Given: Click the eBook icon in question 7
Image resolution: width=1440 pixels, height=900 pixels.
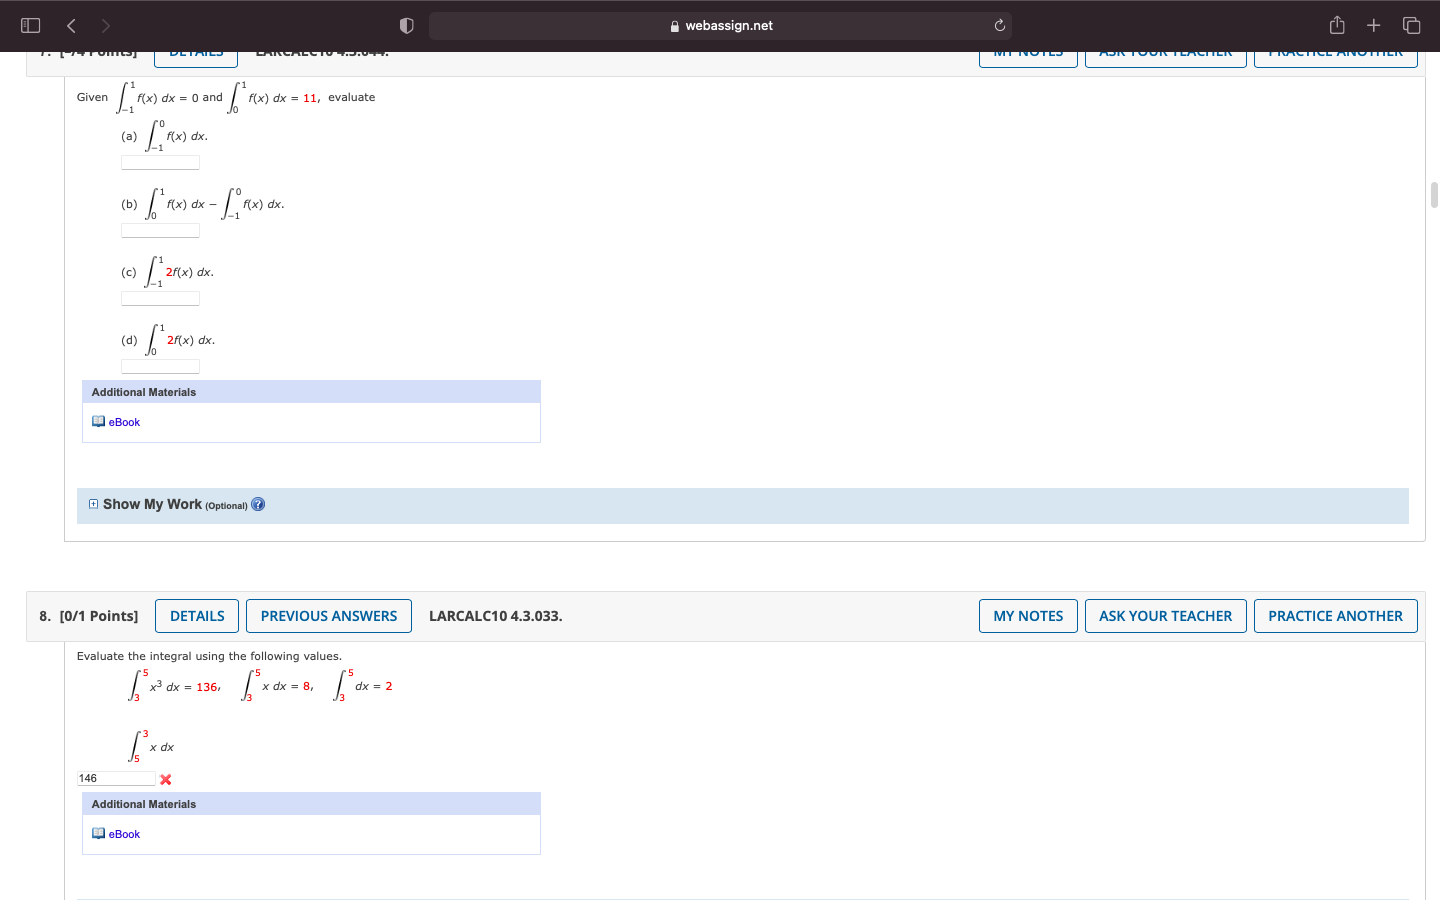Looking at the screenshot, I should tap(100, 421).
